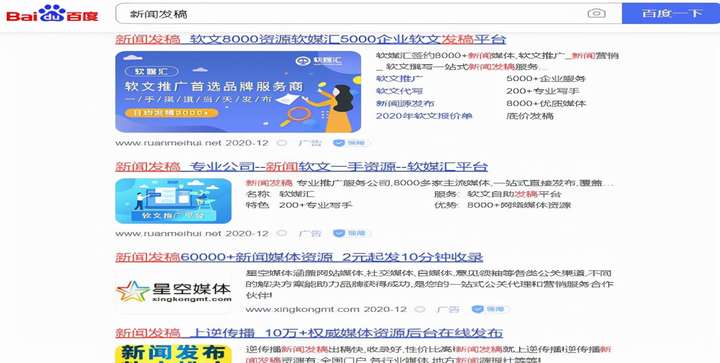Click the 广告 label under second result

(x=310, y=233)
